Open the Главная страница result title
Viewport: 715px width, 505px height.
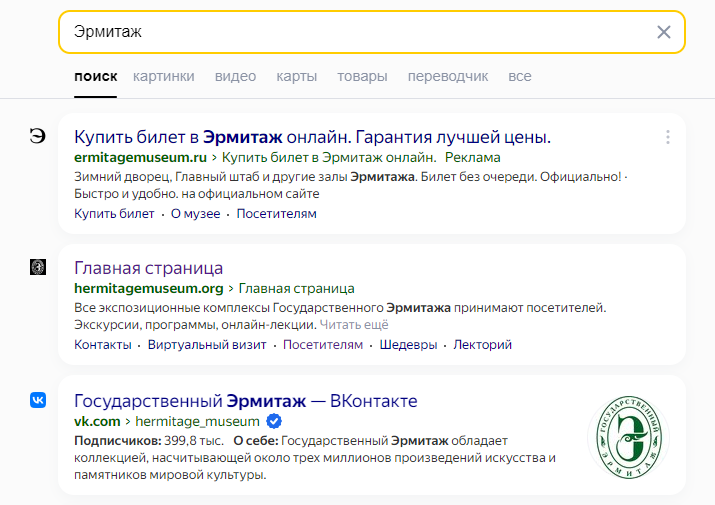click(148, 268)
